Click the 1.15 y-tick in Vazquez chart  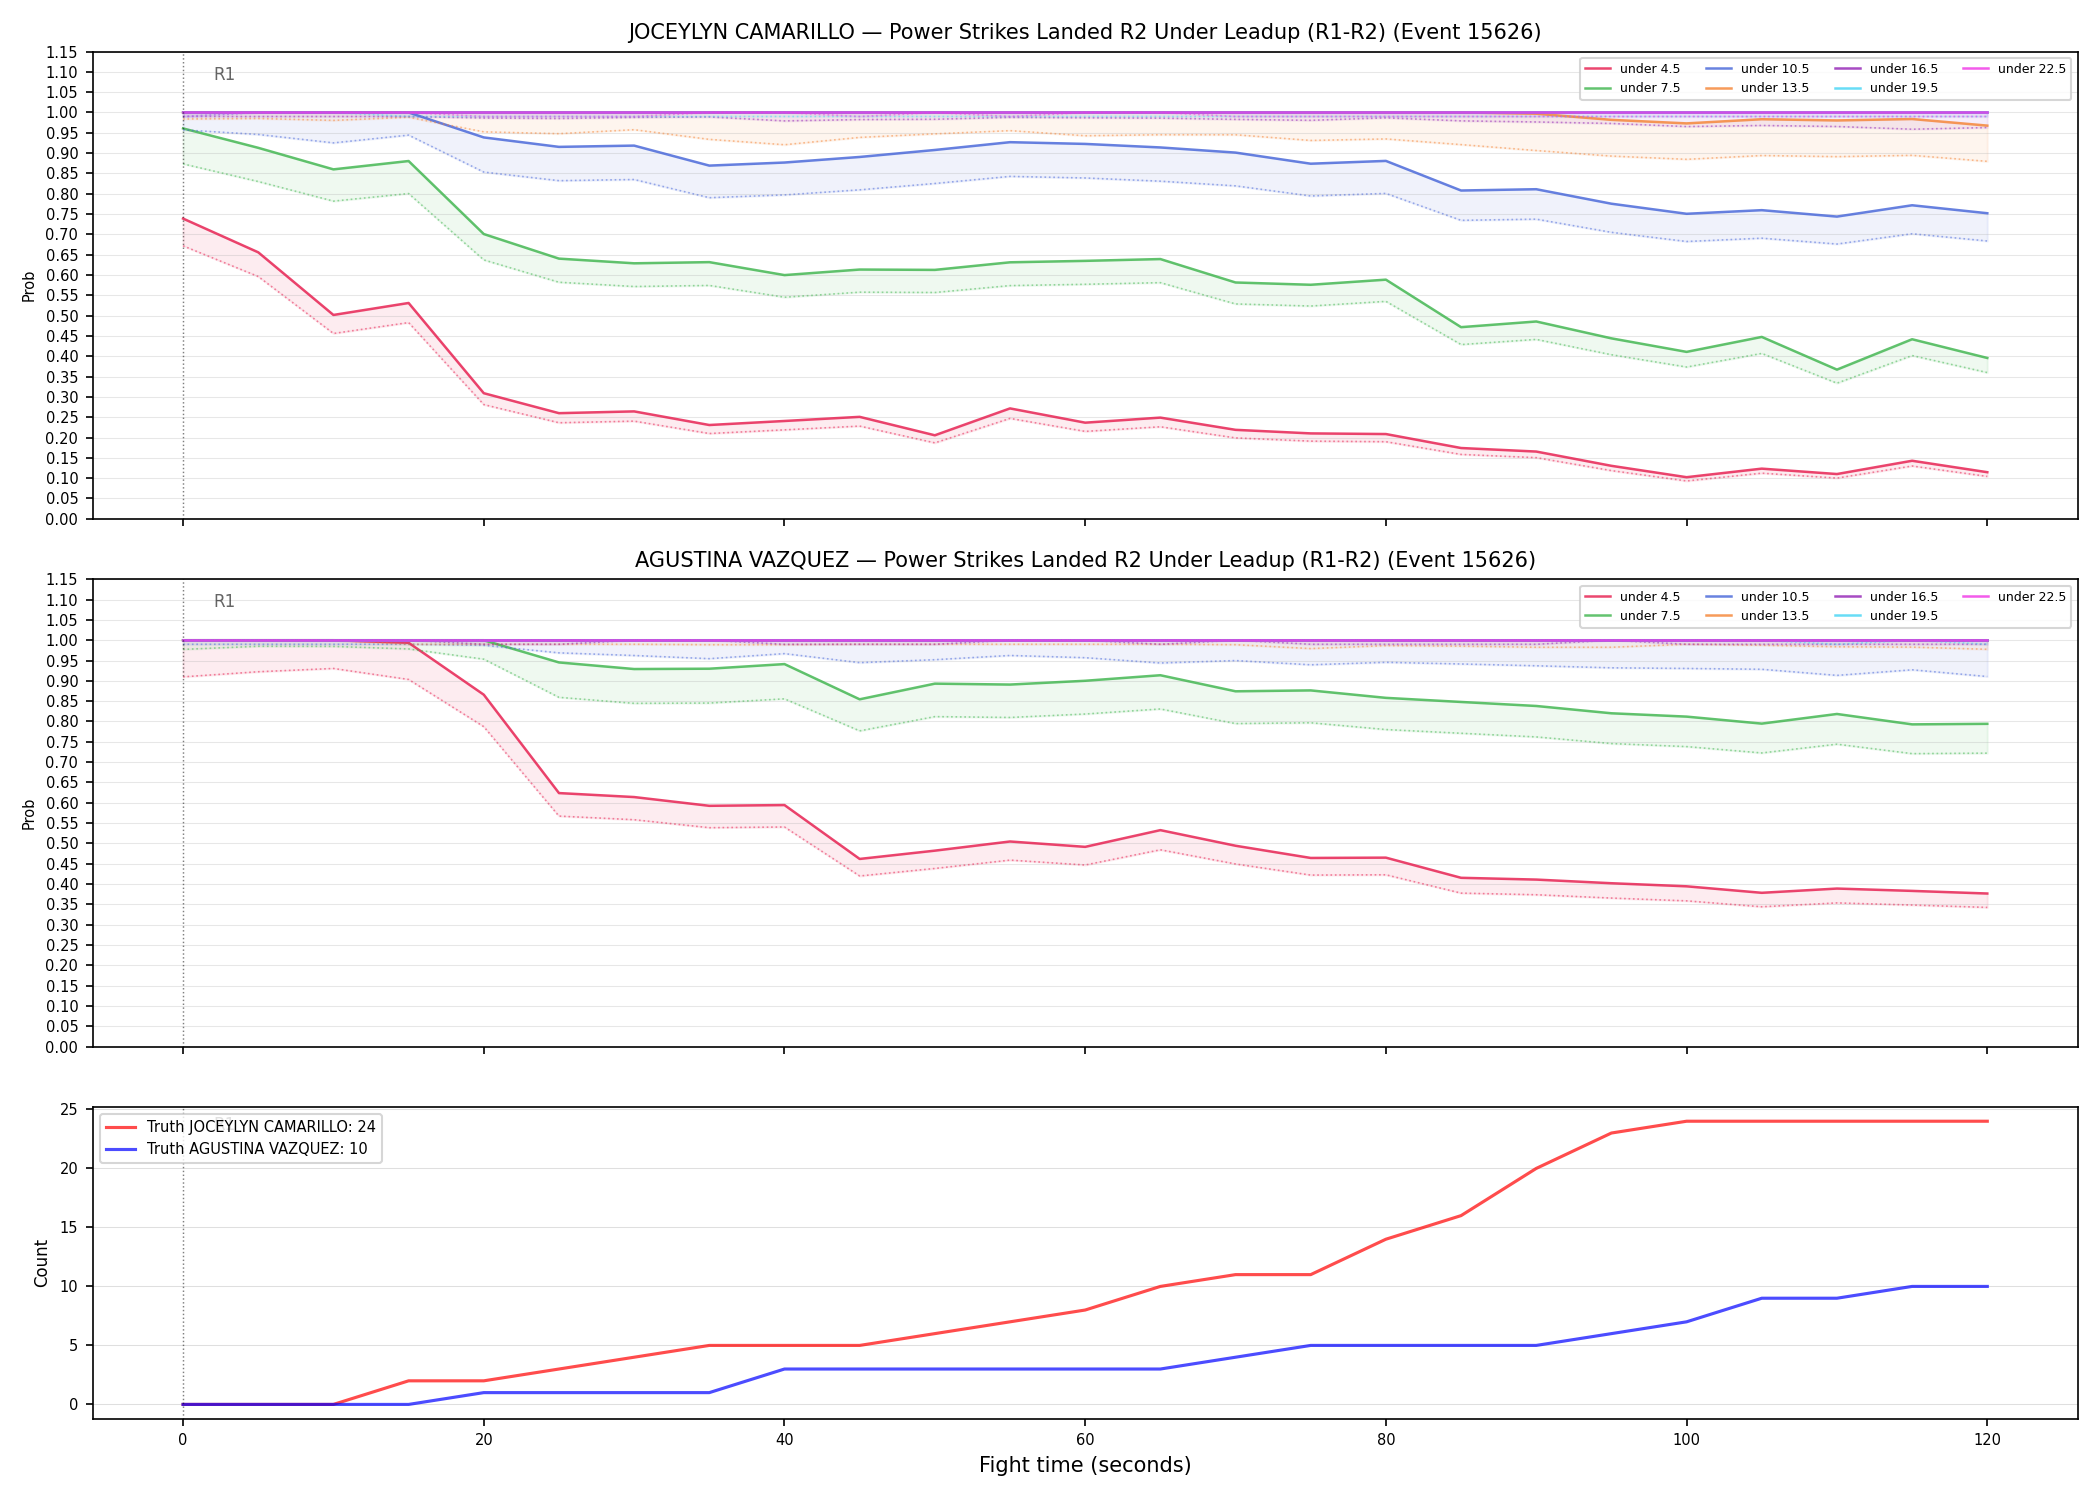coord(62,580)
